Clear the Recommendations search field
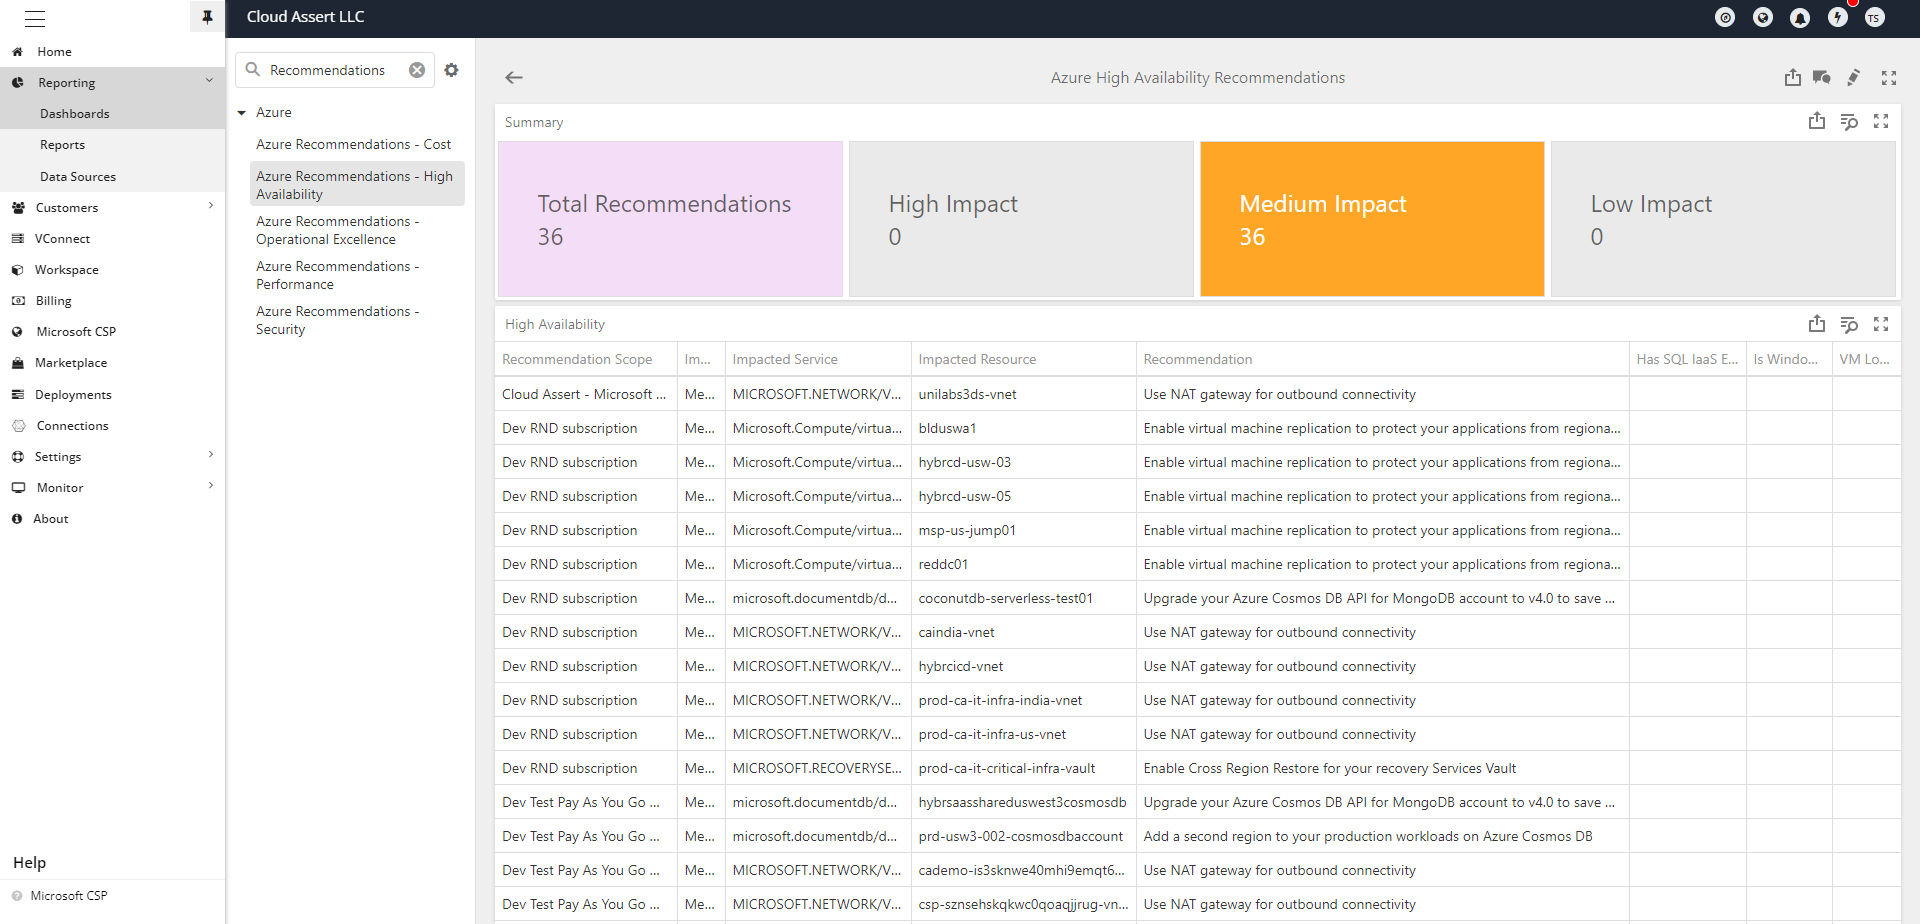Screen dimensions: 1920x924 click(417, 70)
